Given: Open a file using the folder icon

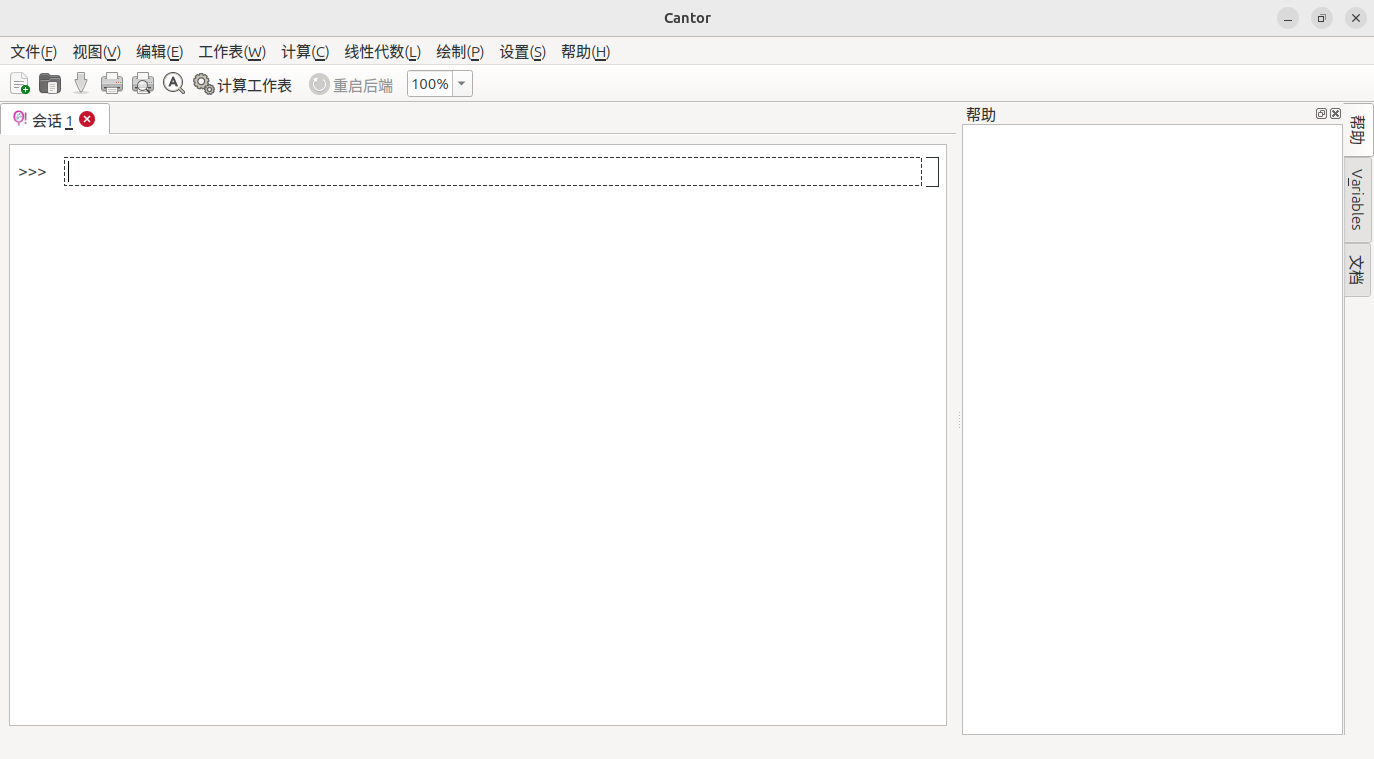Looking at the screenshot, I should (50, 84).
